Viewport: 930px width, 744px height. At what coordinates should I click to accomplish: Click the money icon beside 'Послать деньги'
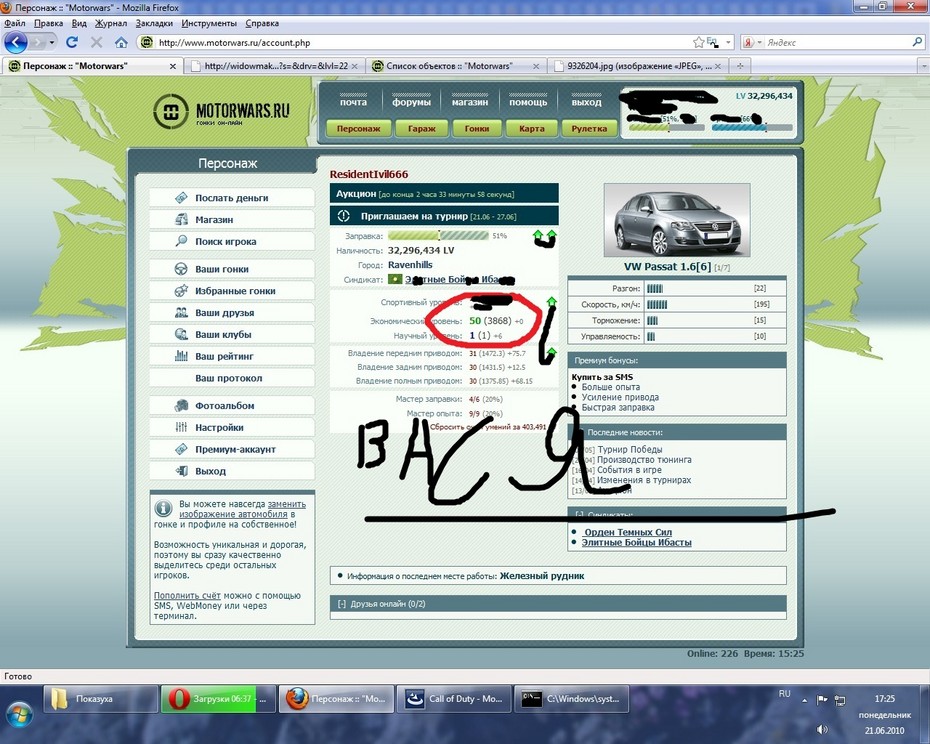coord(181,198)
